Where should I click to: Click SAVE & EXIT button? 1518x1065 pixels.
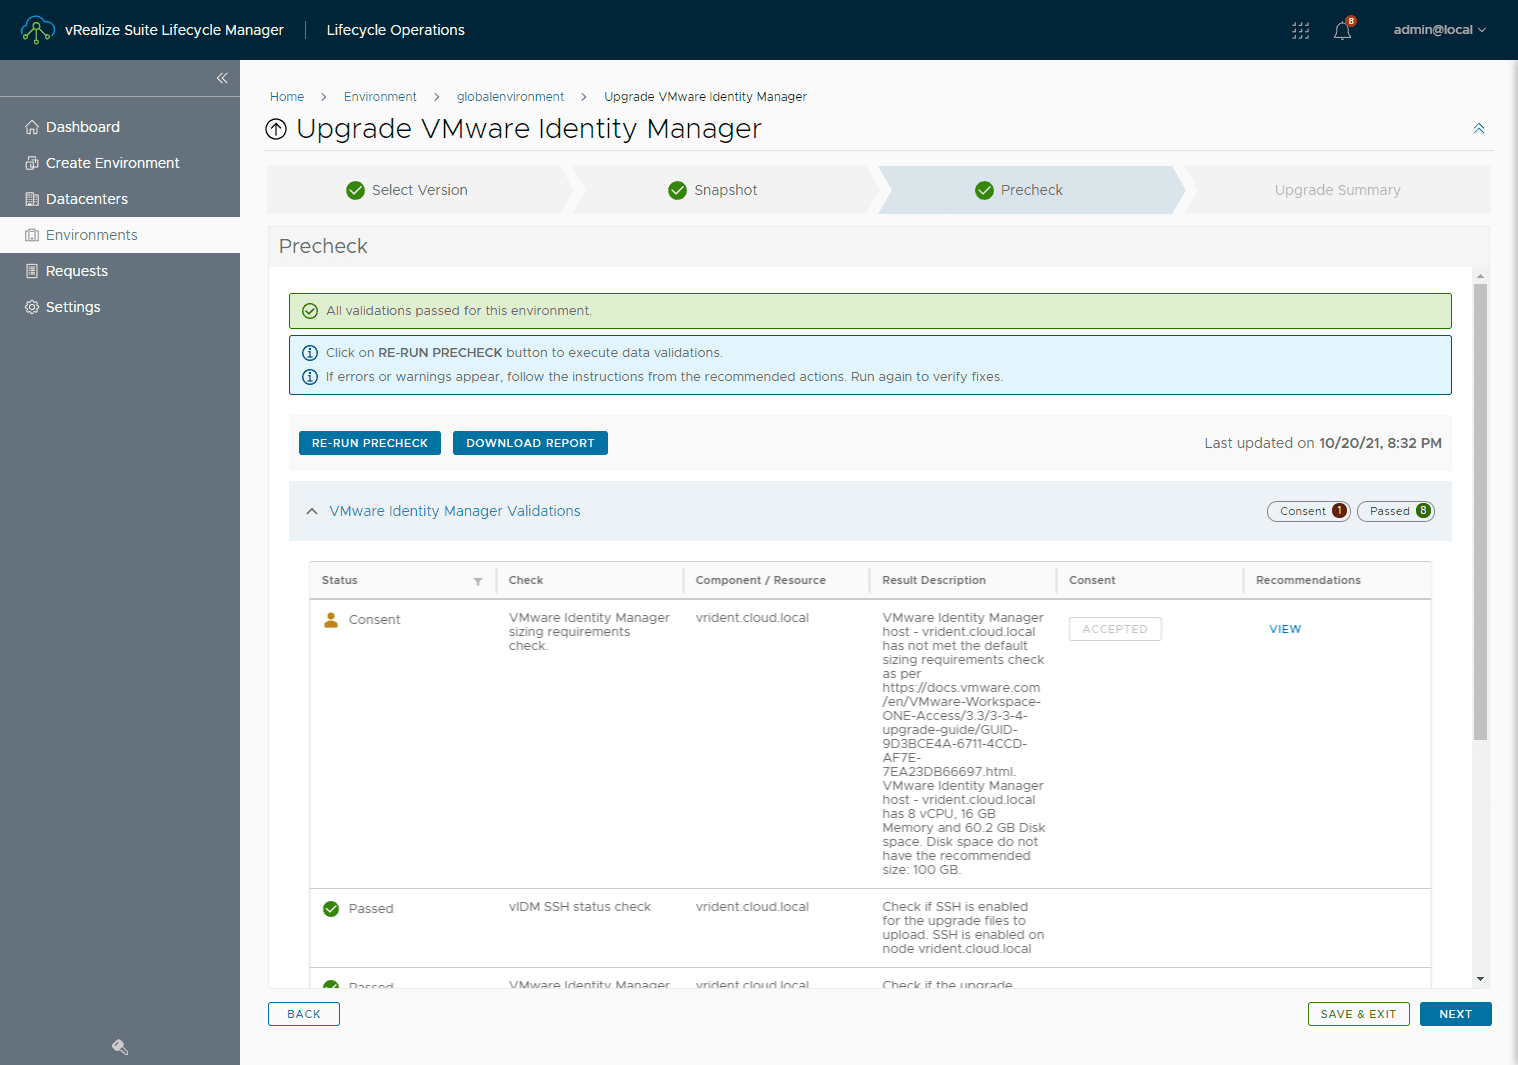tap(1358, 1014)
